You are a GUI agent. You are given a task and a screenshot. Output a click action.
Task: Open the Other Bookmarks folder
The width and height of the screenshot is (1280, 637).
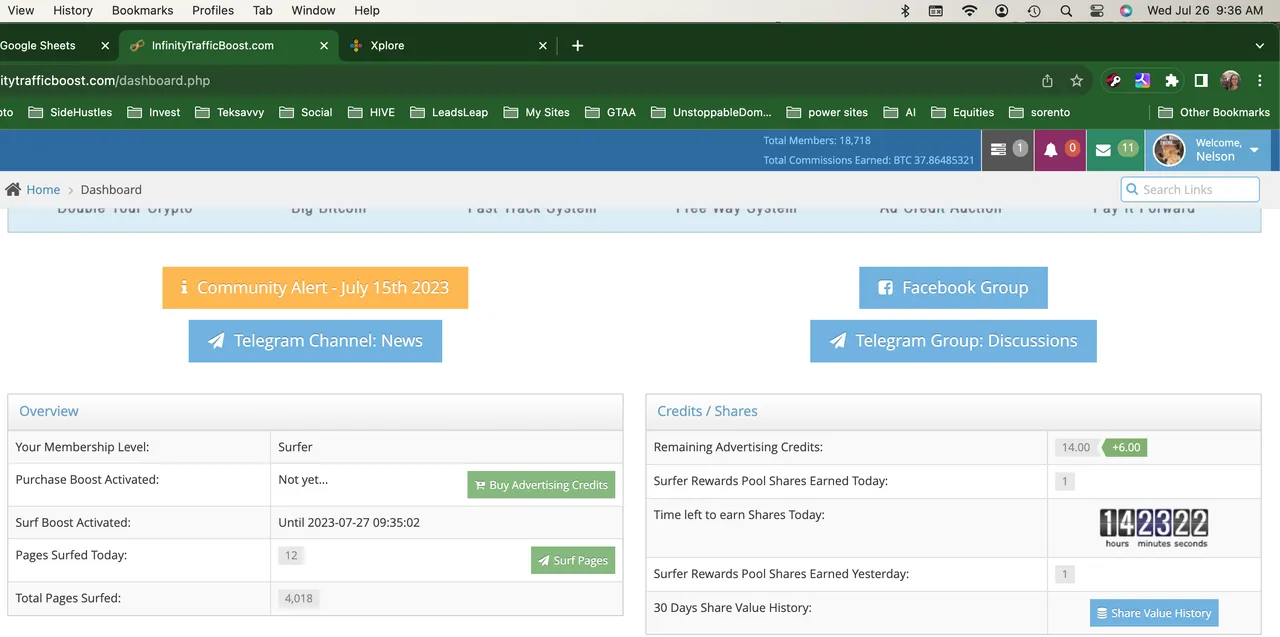(x=1213, y=112)
